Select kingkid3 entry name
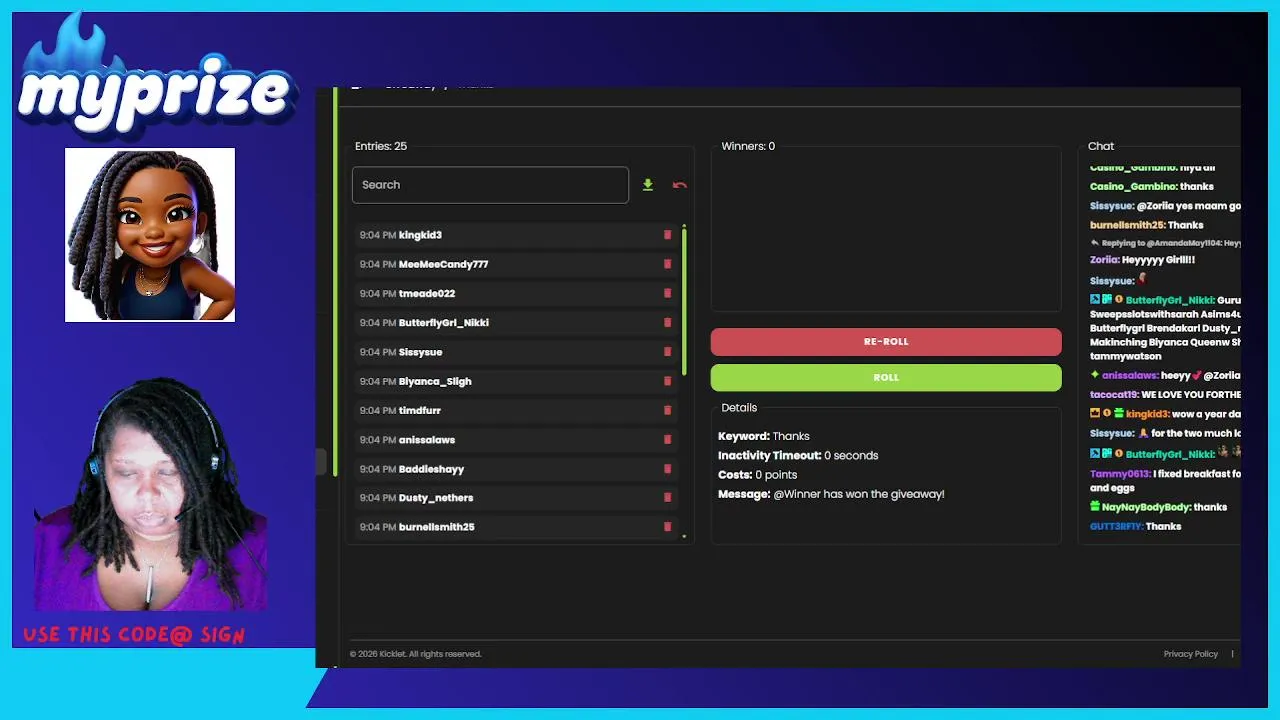Viewport: 1280px width, 720px height. tap(420, 235)
